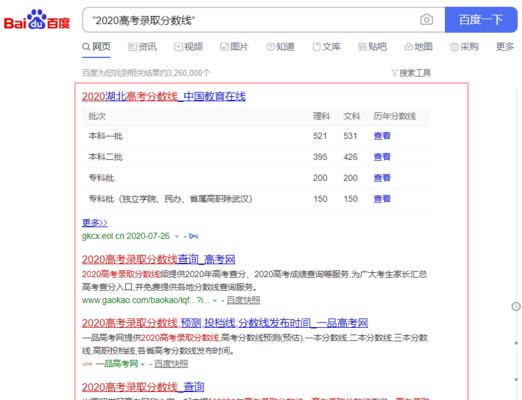Select the 本科二批 row label
Image resolution: width=522 pixels, height=400 pixels.
[106, 157]
